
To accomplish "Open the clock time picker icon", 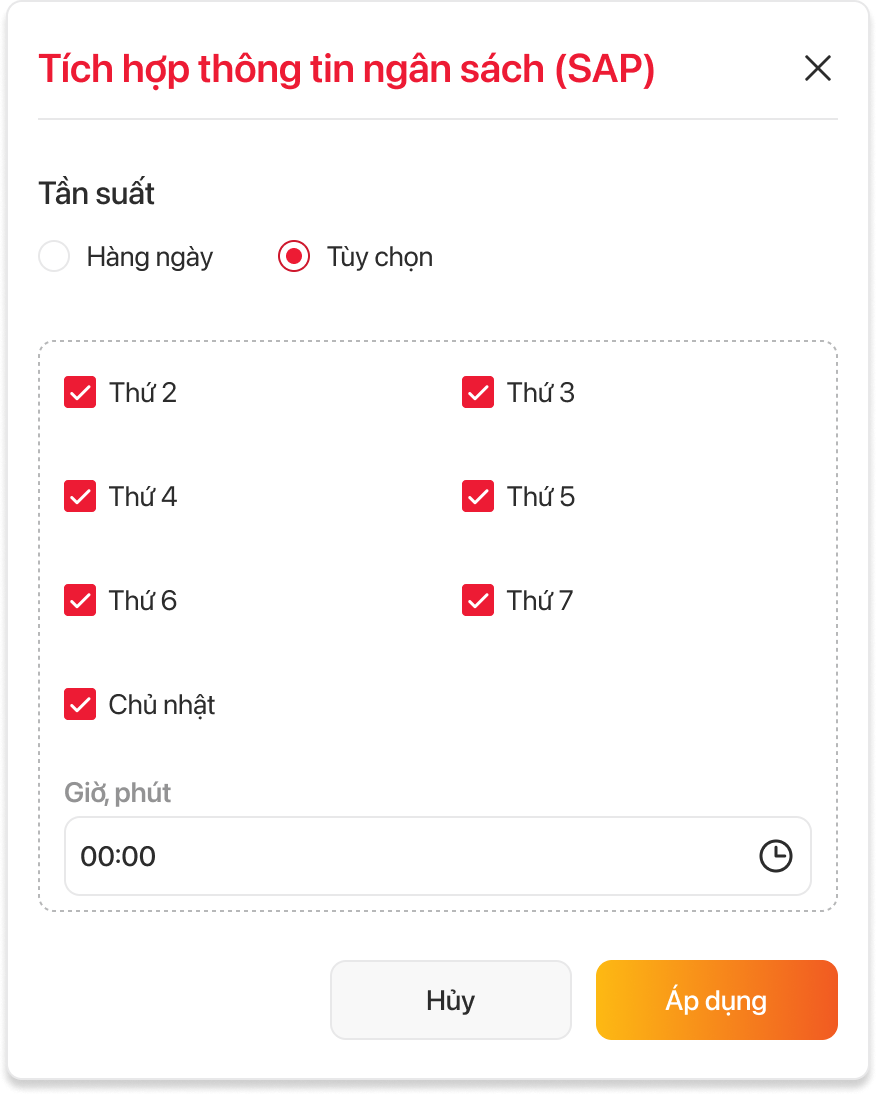I will 775,856.
